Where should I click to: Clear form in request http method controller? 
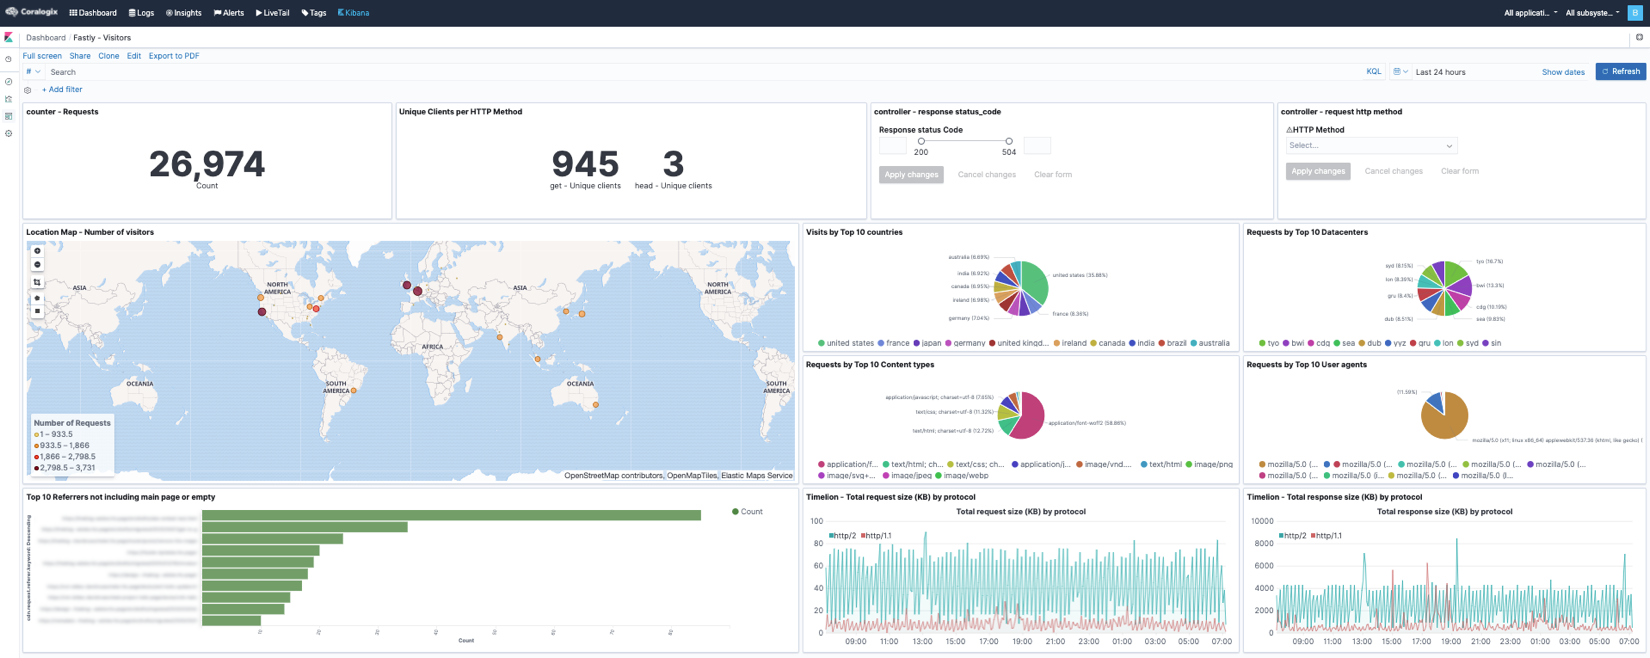tap(1460, 171)
